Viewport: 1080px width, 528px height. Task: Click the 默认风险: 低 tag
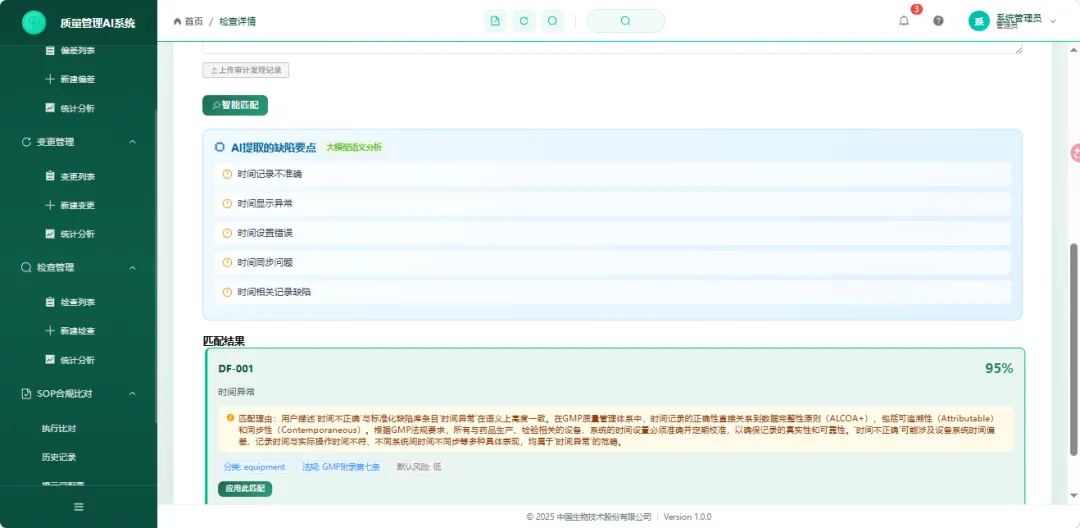(x=418, y=467)
